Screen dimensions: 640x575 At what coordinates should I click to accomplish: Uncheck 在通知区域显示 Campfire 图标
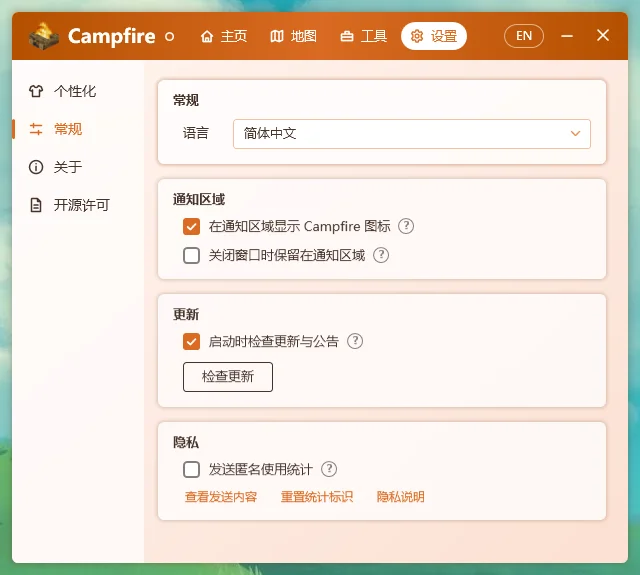click(191, 226)
